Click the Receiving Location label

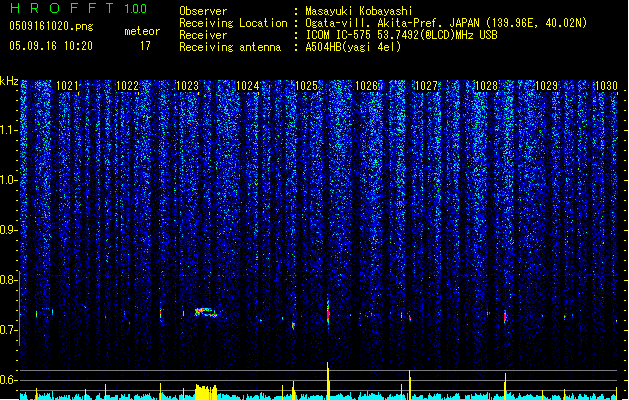(233, 23)
